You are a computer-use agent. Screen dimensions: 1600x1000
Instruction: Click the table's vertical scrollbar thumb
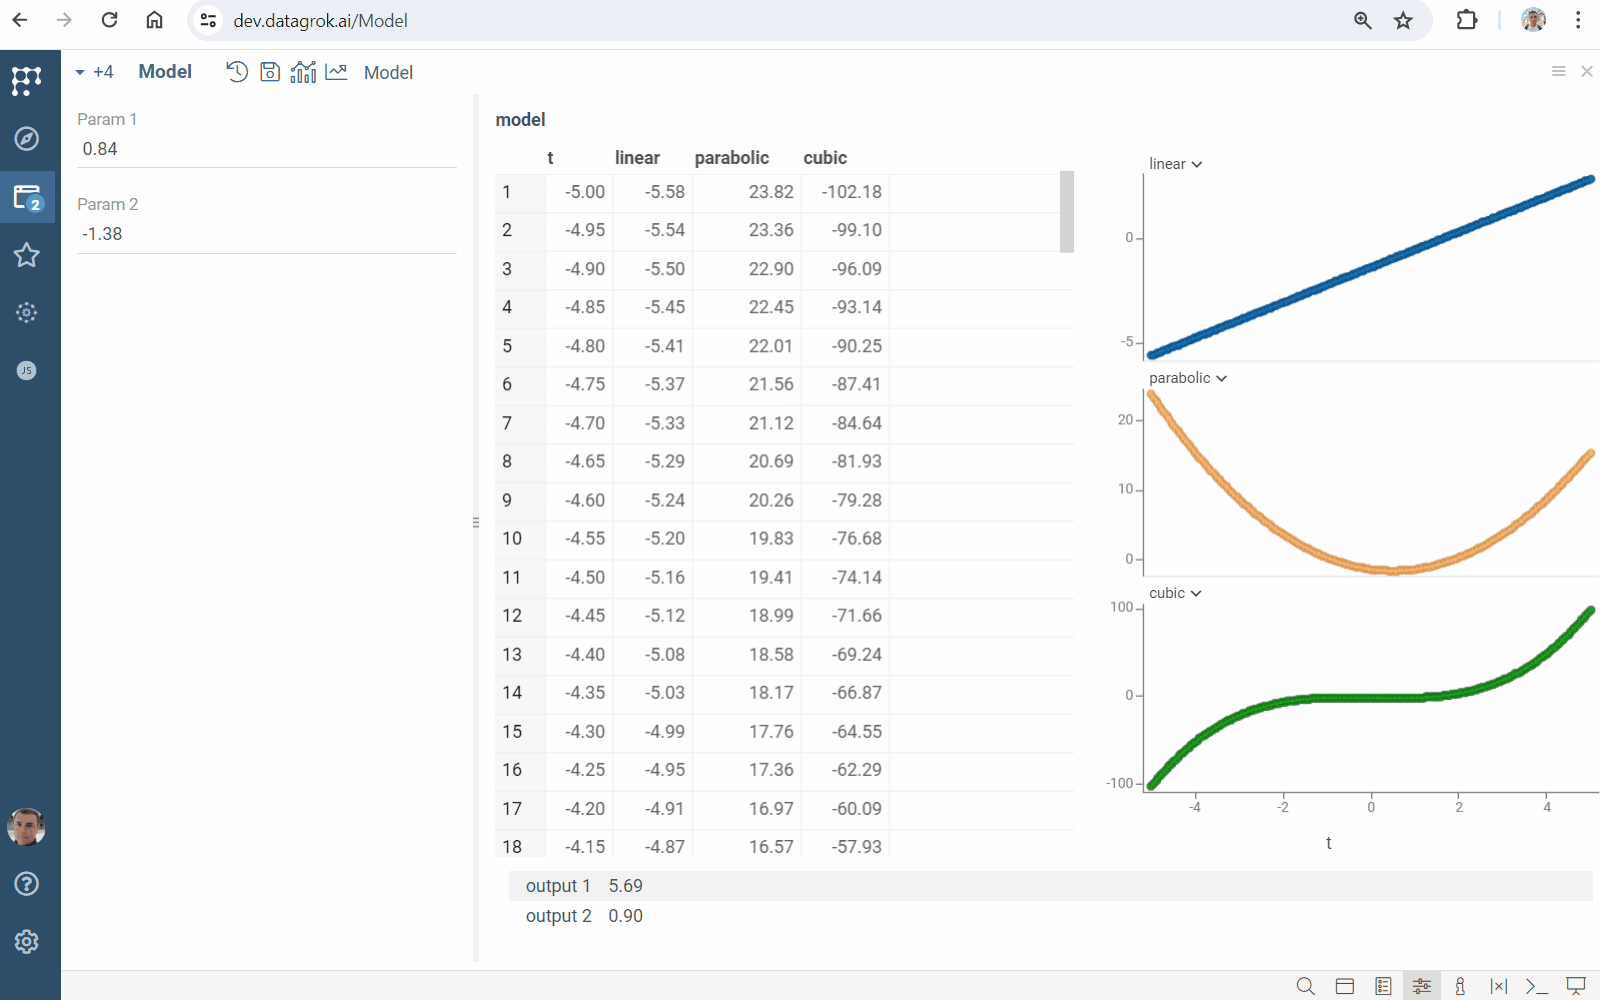click(x=1067, y=212)
